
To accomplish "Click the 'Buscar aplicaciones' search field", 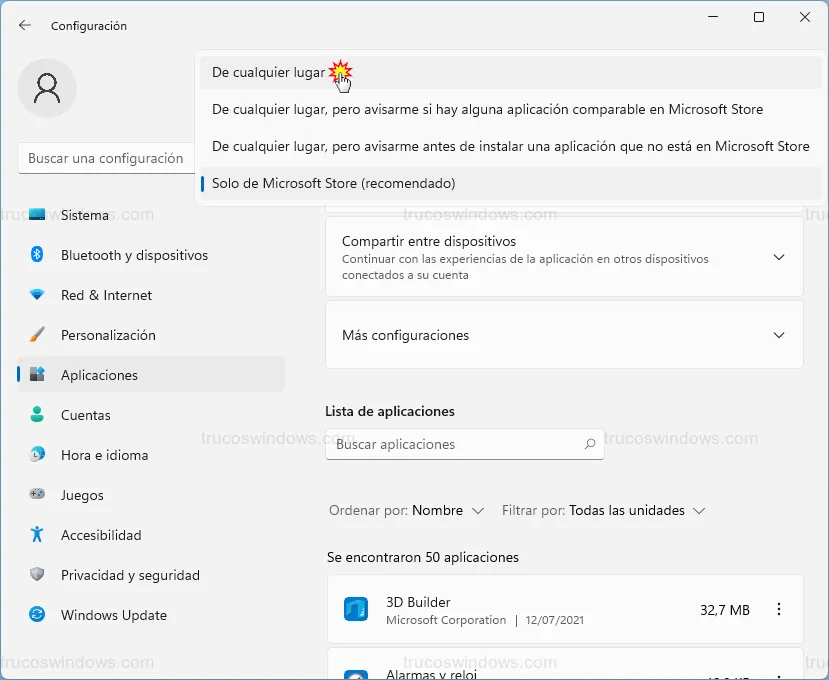I will 455,444.
